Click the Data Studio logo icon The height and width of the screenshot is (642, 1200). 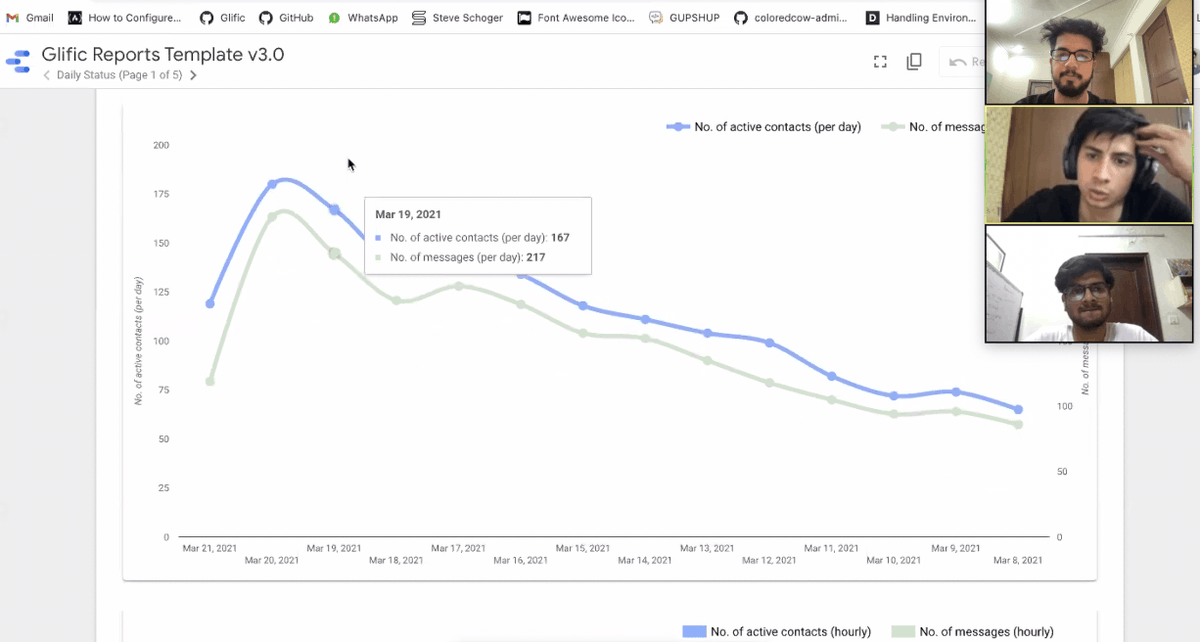click(x=18, y=62)
